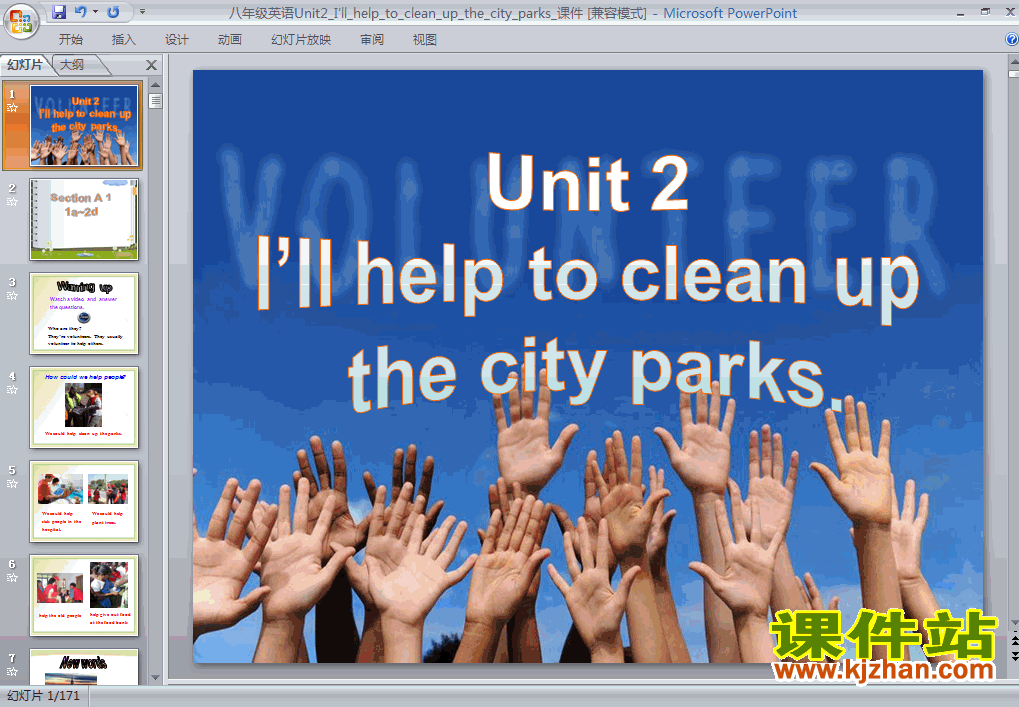Click main slide scroll down arrow

pyautogui.click(x=1014, y=623)
